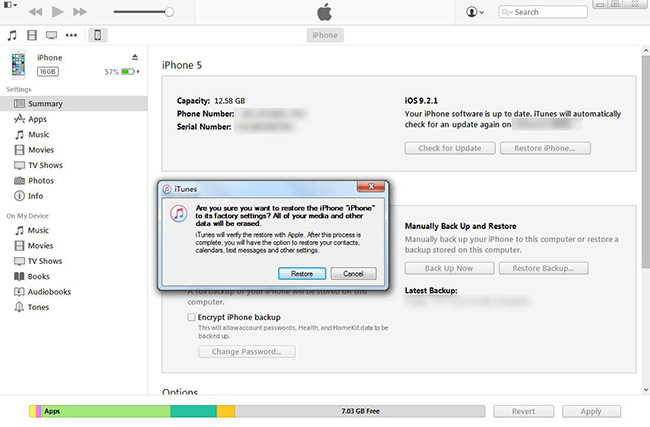
Task: Click the 16GB capacity badge
Action: point(48,72)
